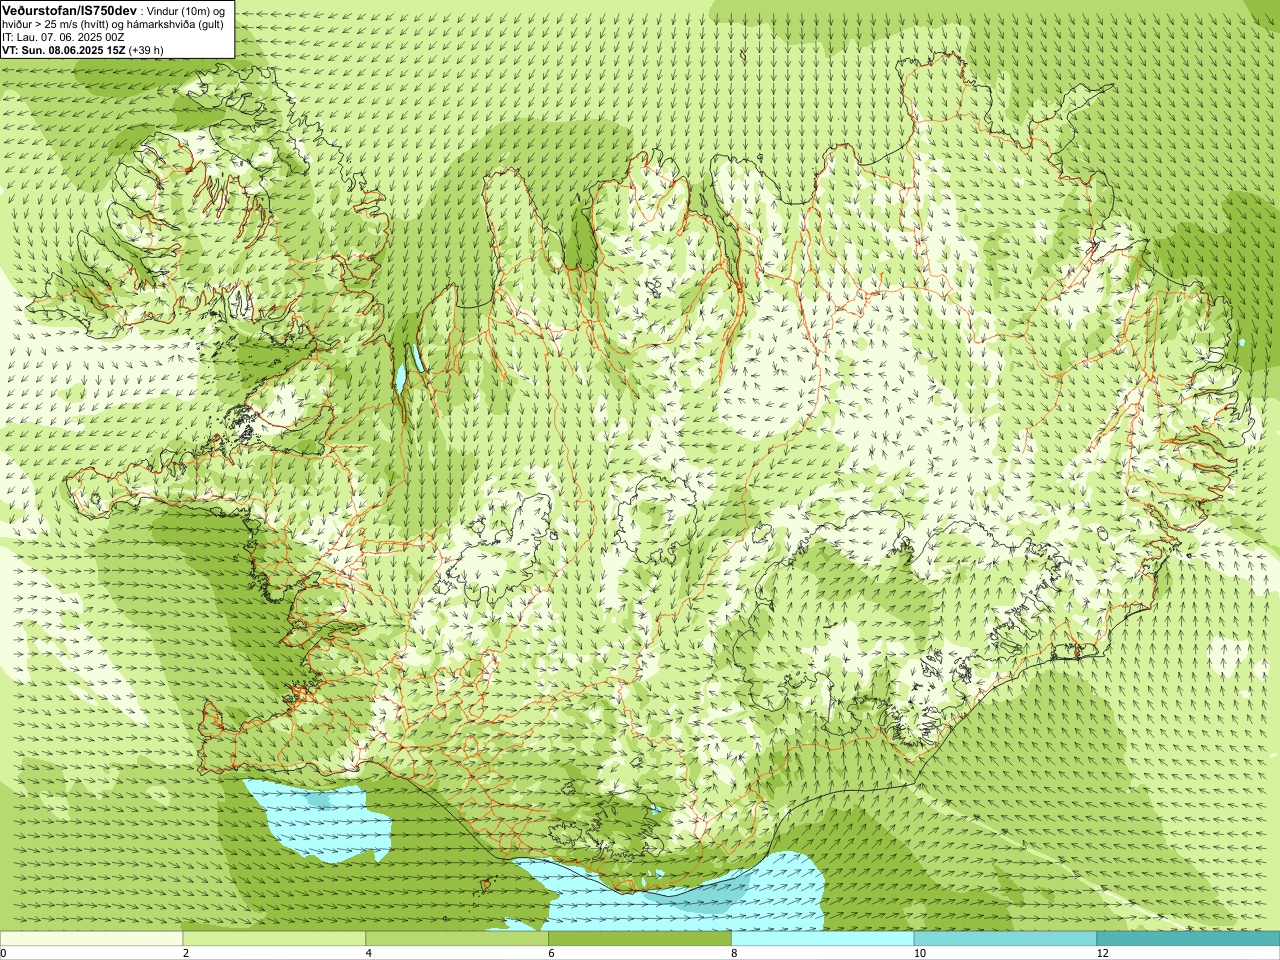Click the '(+39 h)' forecast offset text
Screen dimensions: 1280x960
coord(146,50)
